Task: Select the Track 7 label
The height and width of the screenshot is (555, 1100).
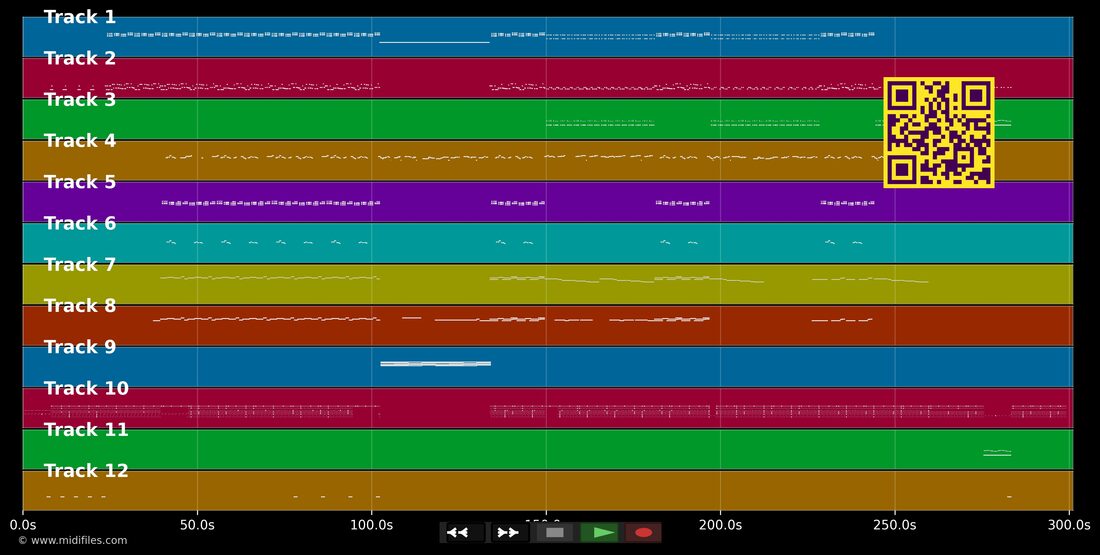Action: click(x=80, y=265)
